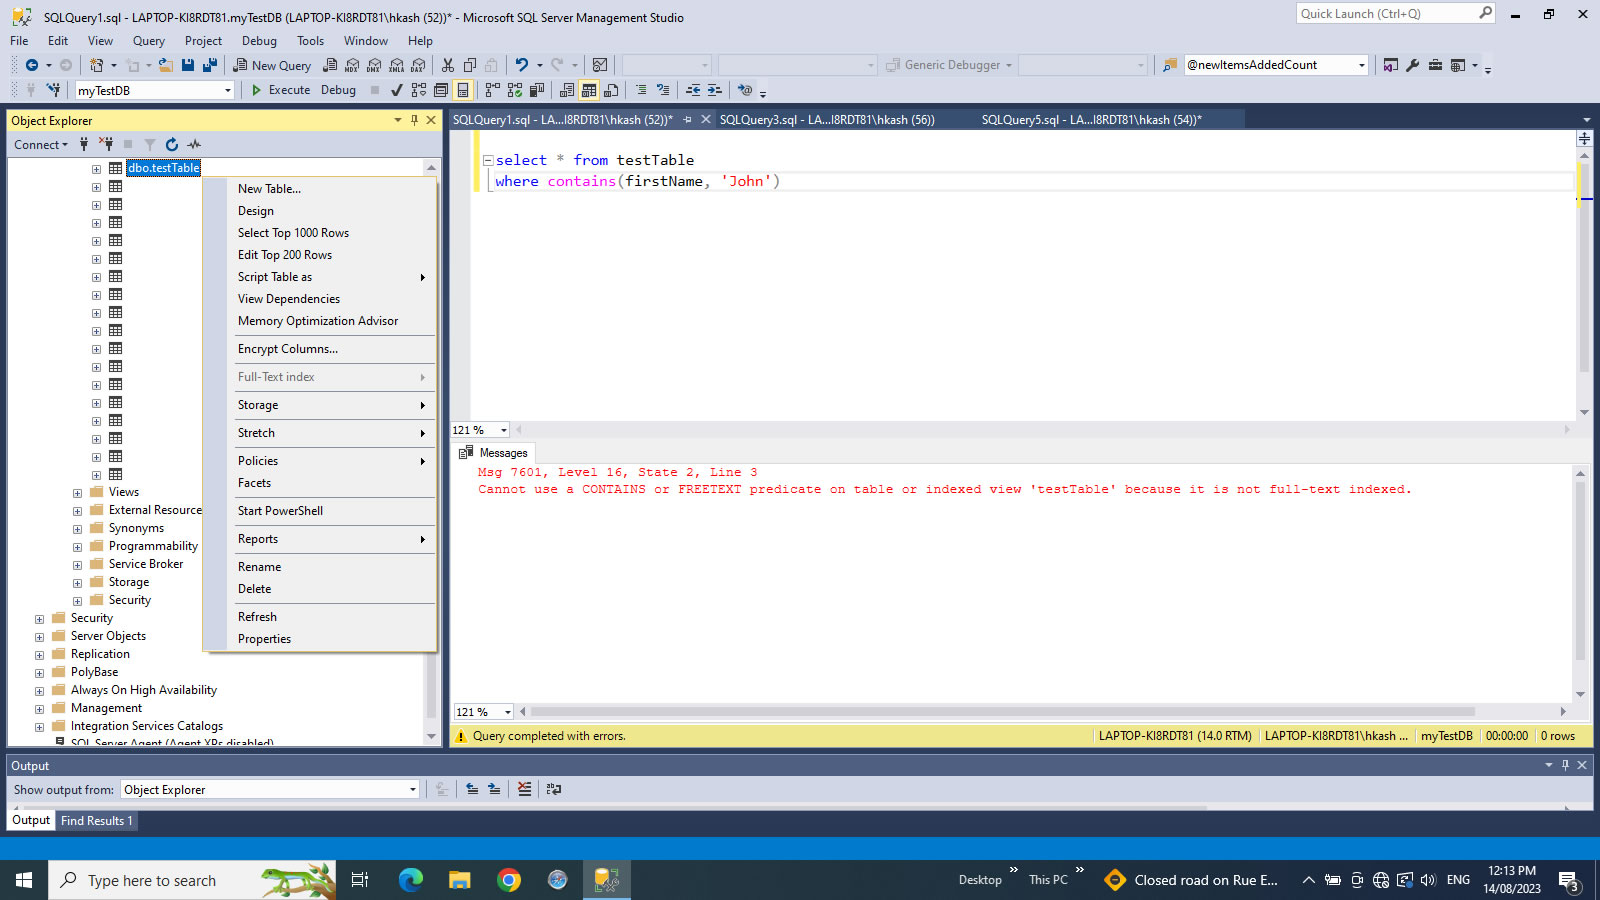This screenshot has width=1600, height=900.
Task: Click the Navigate Backward arrow icon
Action: (x=32, y=65)
